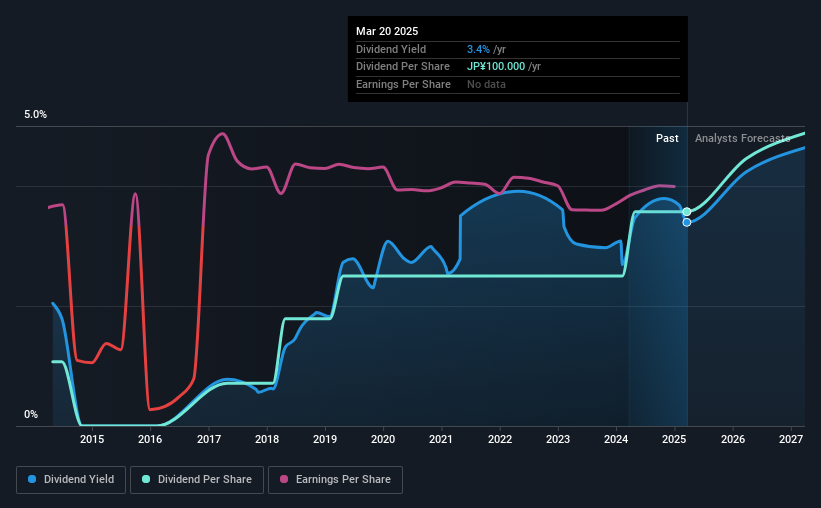Click the 2020 x-axis year label
This screenshot has width=821, height=508.
coord(383,439)
